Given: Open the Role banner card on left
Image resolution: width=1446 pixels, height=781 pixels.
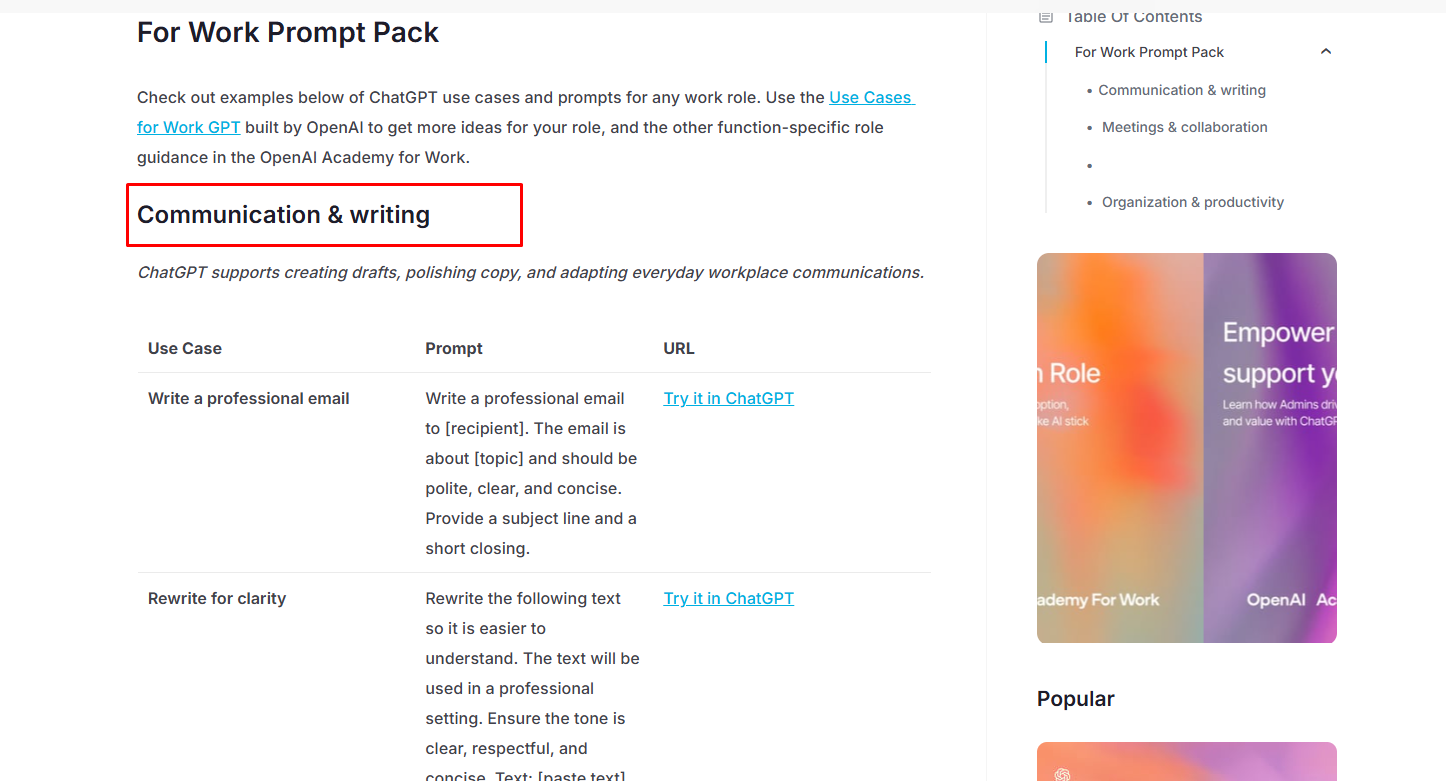Looking at the screenshot, I should (x=1119, y=447).
